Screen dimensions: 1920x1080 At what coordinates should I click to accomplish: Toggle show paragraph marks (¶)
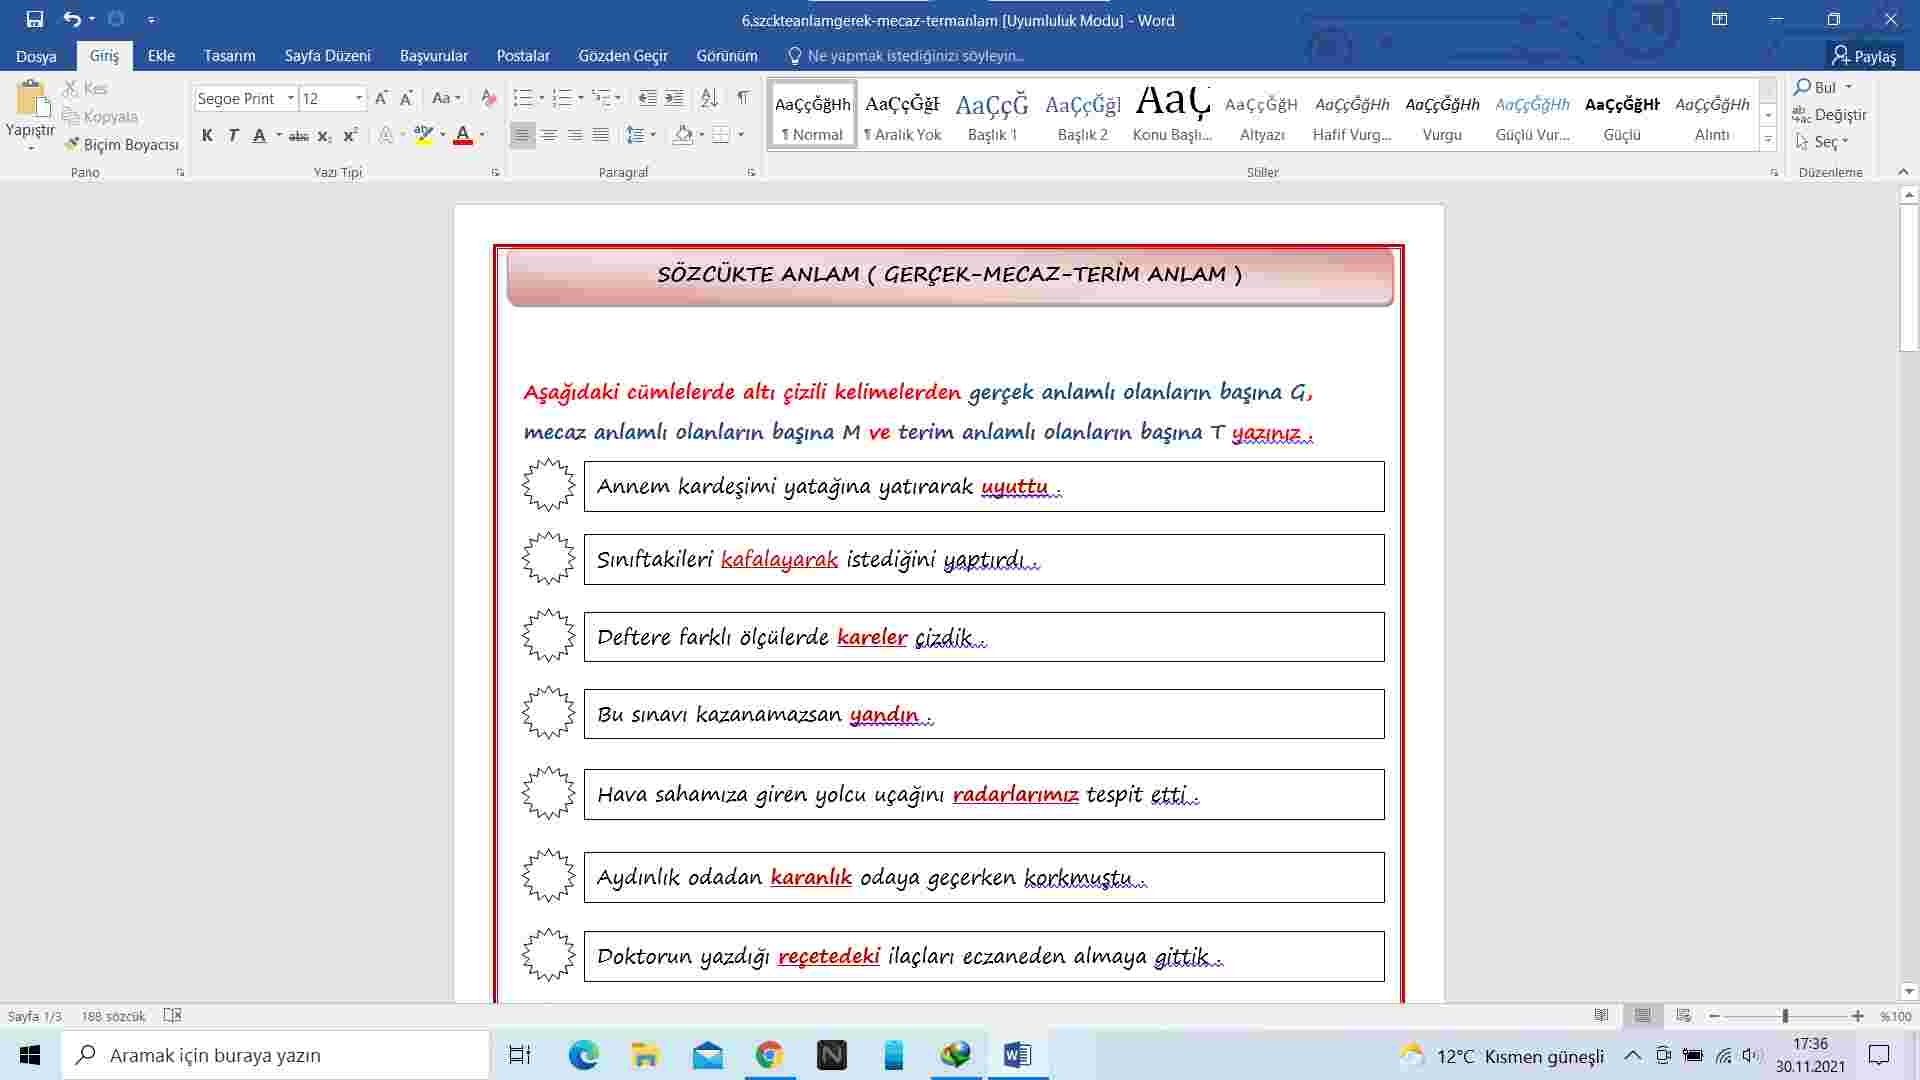743,98
